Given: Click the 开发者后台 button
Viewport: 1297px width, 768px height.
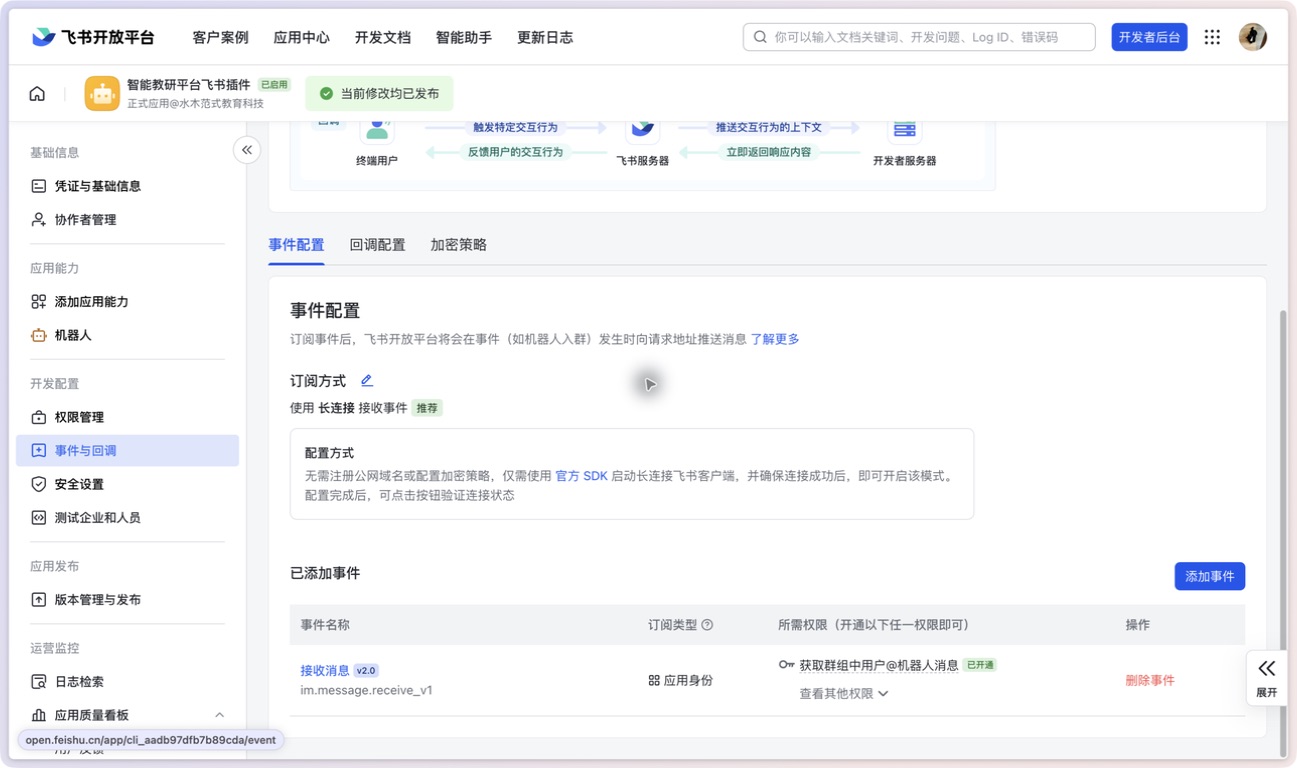Looking at the screenshot, I should click(1149, 37).
